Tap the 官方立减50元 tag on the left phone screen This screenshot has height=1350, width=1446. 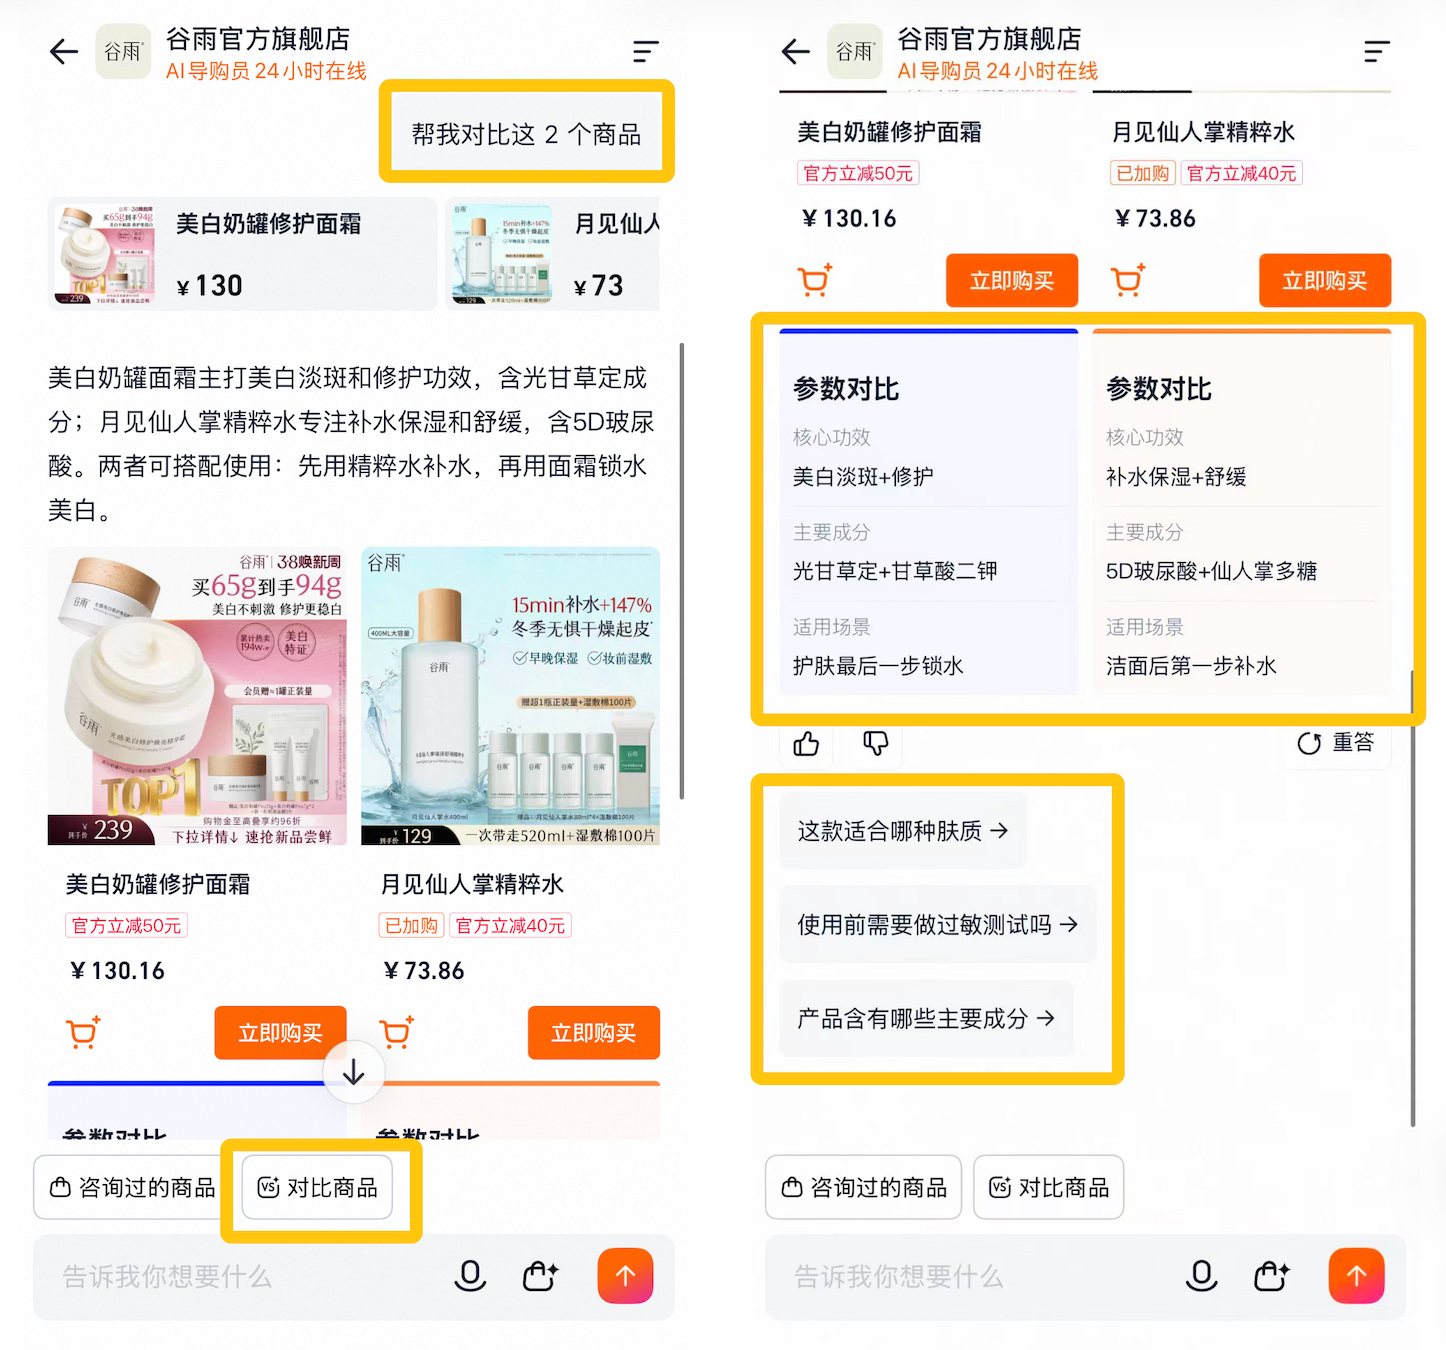tap(127, 926)
